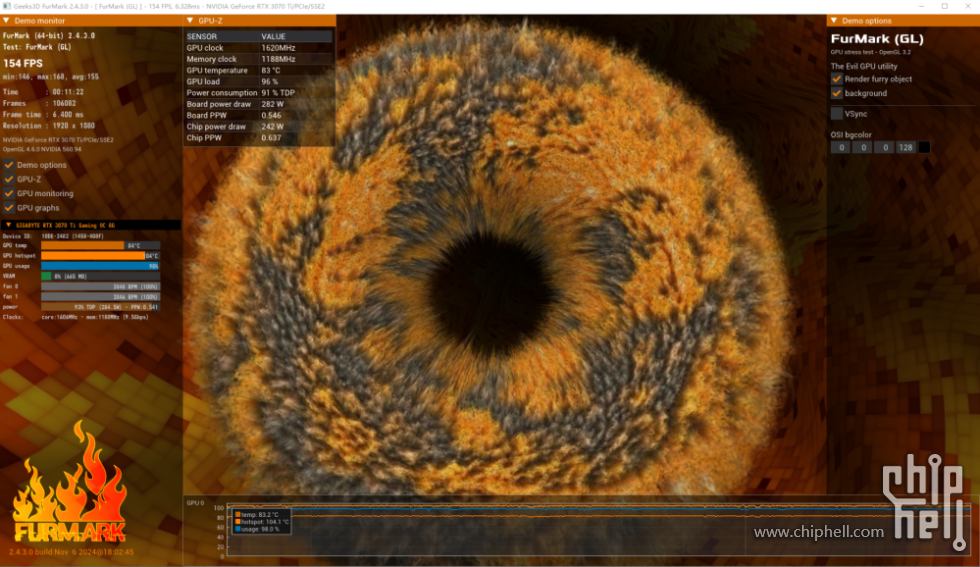980x567 pixels.
Task: Collapse the right-side Demo options panel header triangle
Action: pyautogui.click(x=834, y=21)
